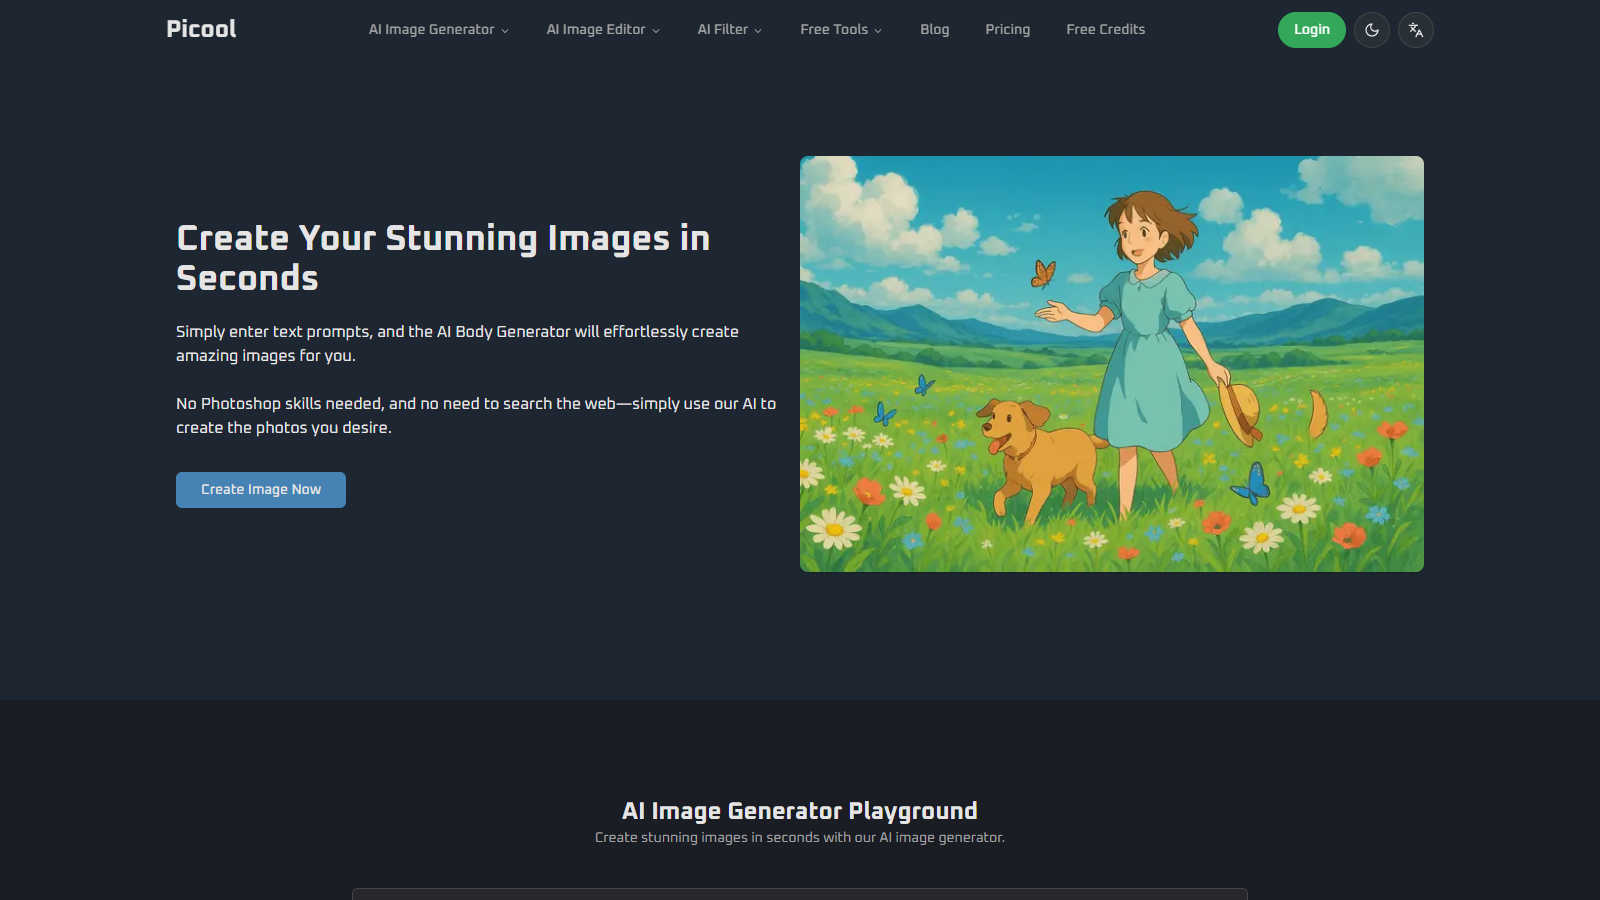This screenshot has width=1600, height=900.
Task: Click the green Login button
Action: coord(1312,30)
